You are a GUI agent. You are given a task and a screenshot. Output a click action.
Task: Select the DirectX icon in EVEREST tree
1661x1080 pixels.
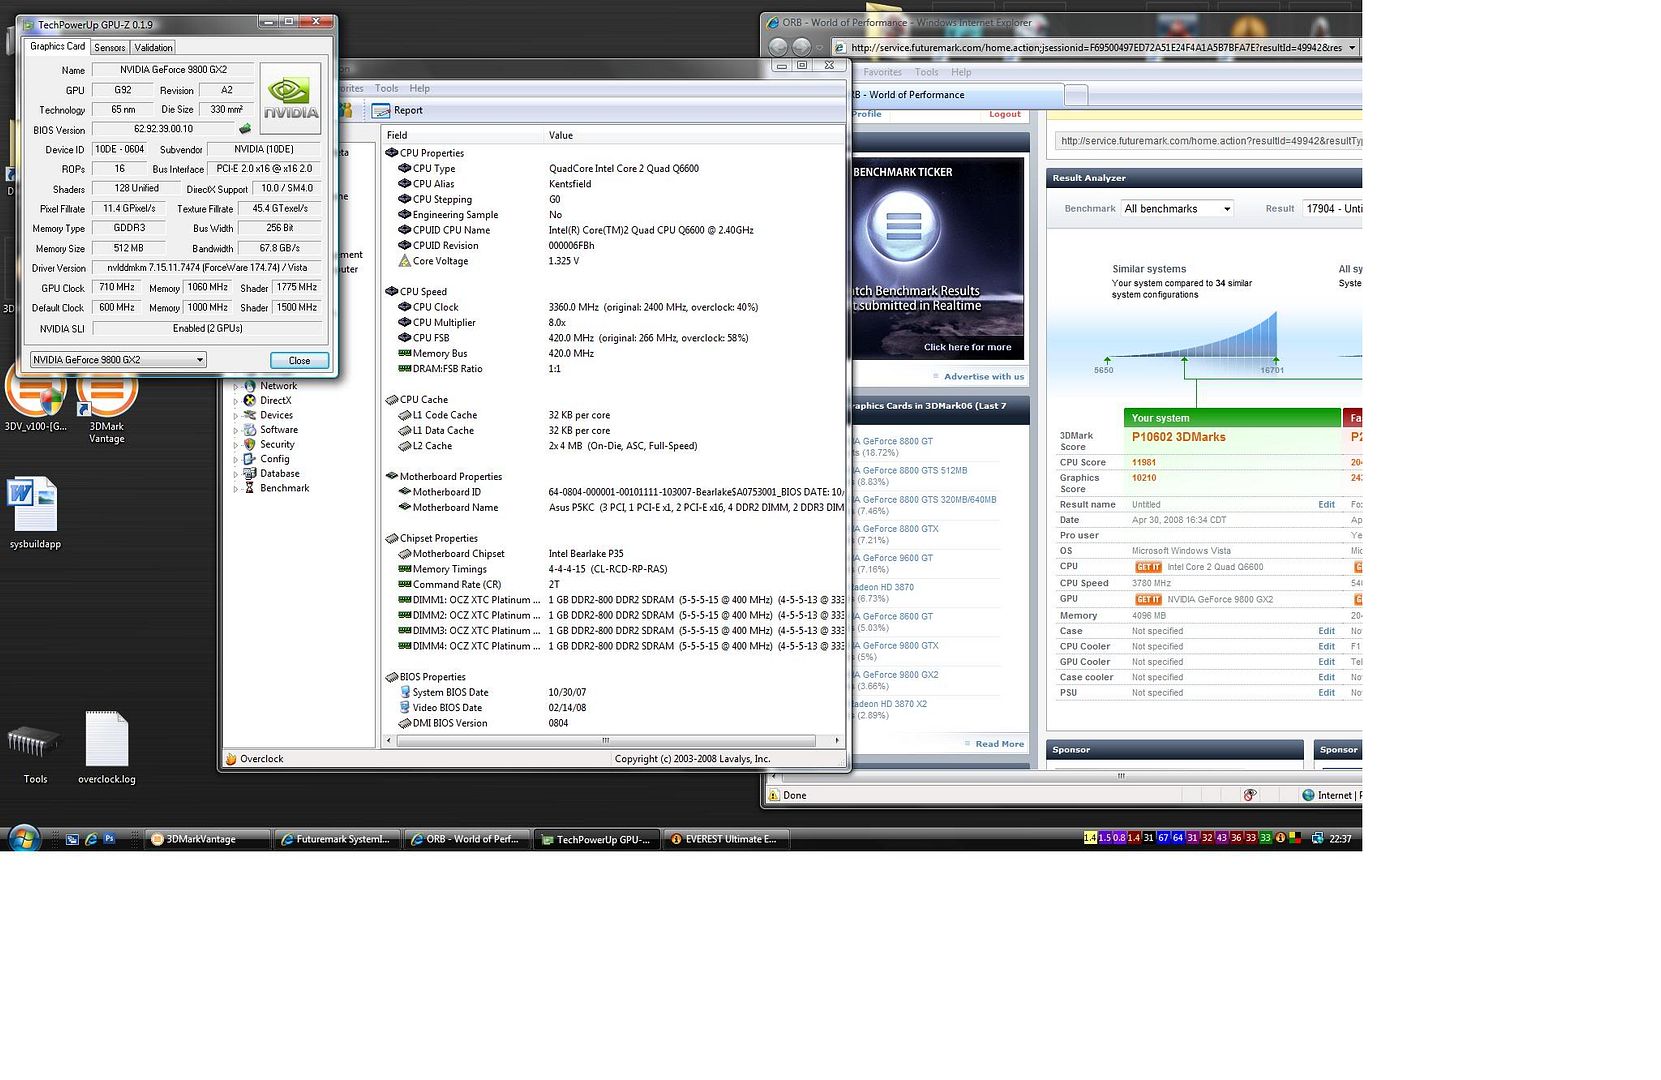click(250, 401)
